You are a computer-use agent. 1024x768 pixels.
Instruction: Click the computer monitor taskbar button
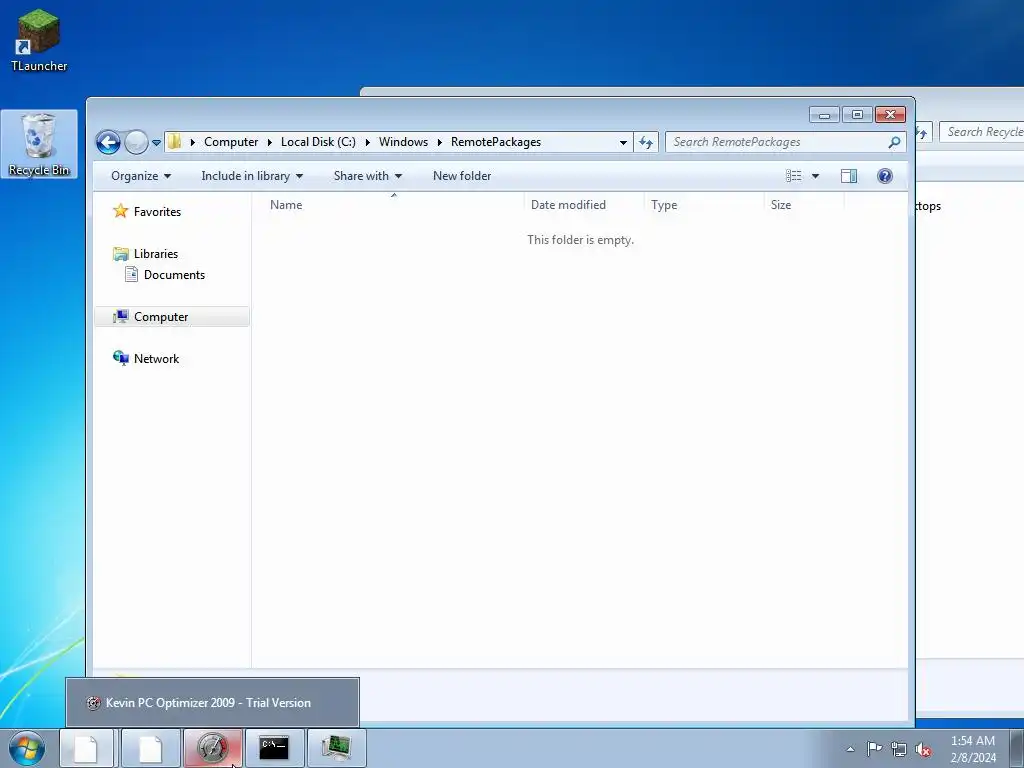point(336,748)
